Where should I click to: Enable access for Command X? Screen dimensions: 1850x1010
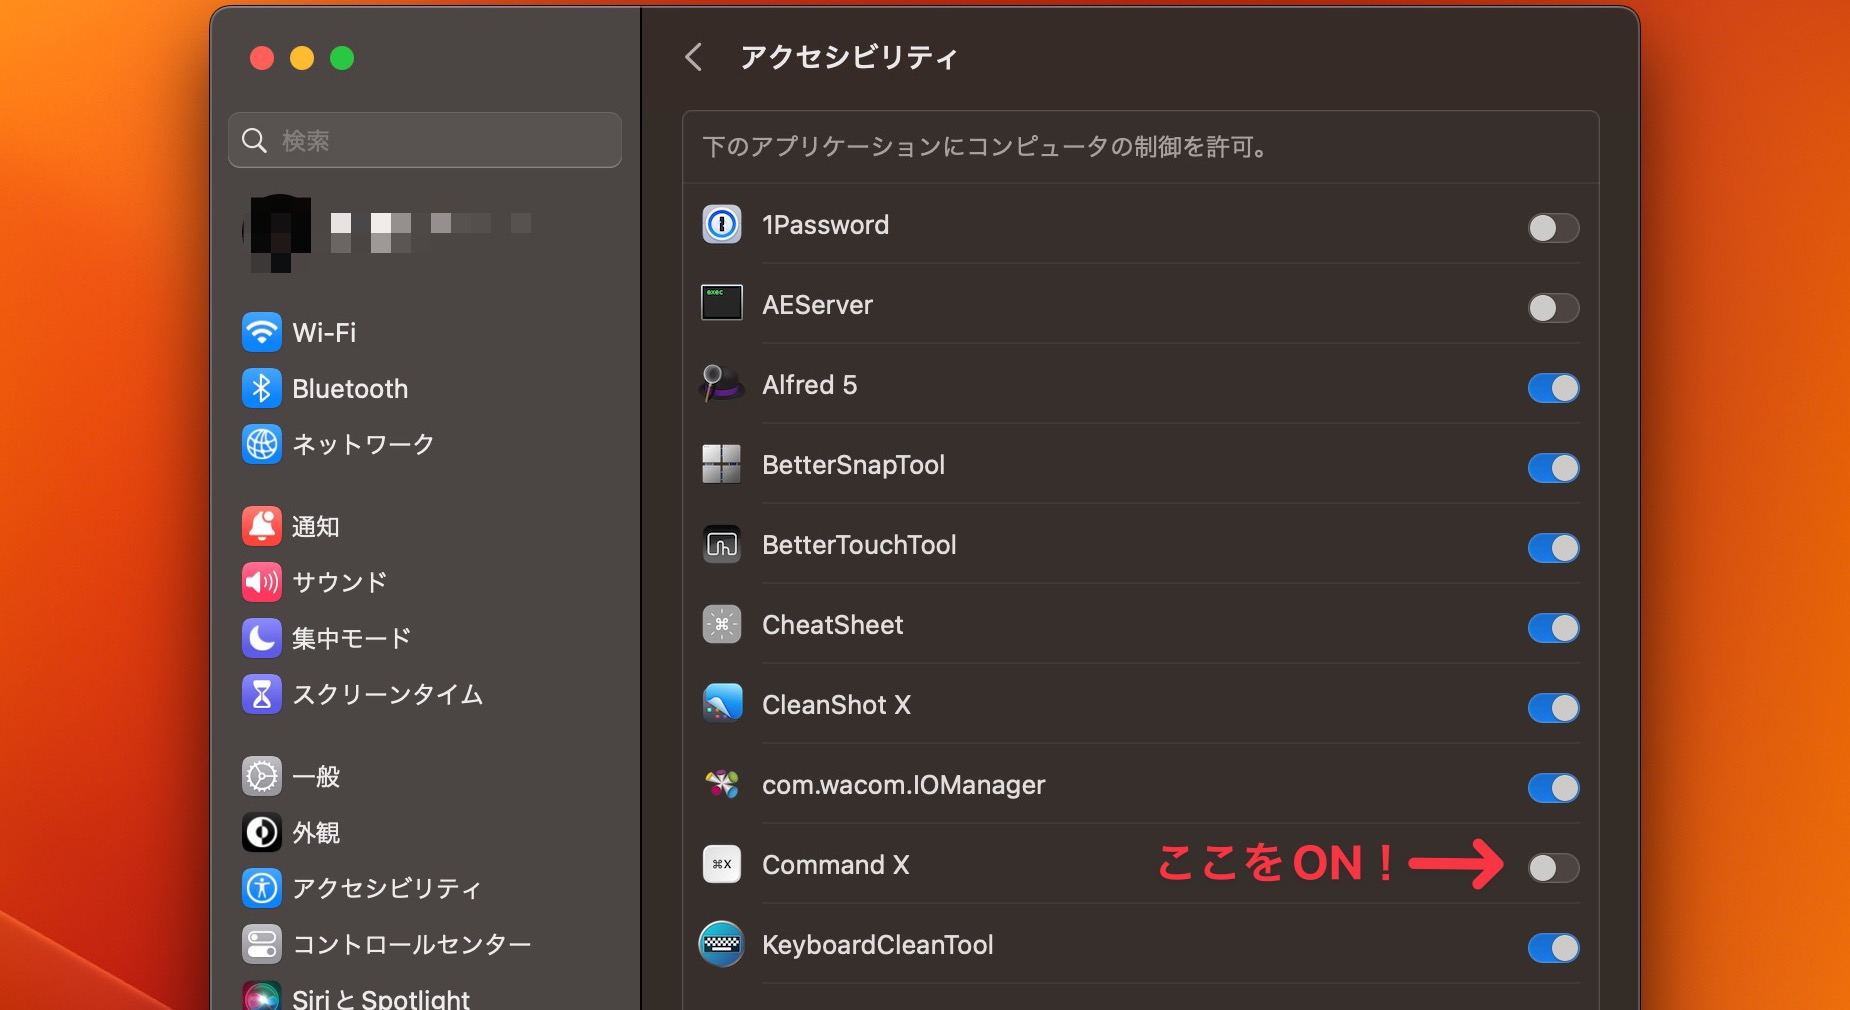[x=1553, y=868]
